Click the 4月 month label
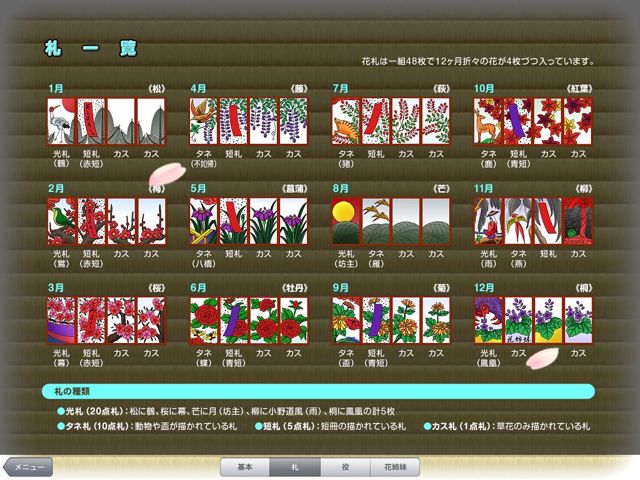 [x=198, y=89]
